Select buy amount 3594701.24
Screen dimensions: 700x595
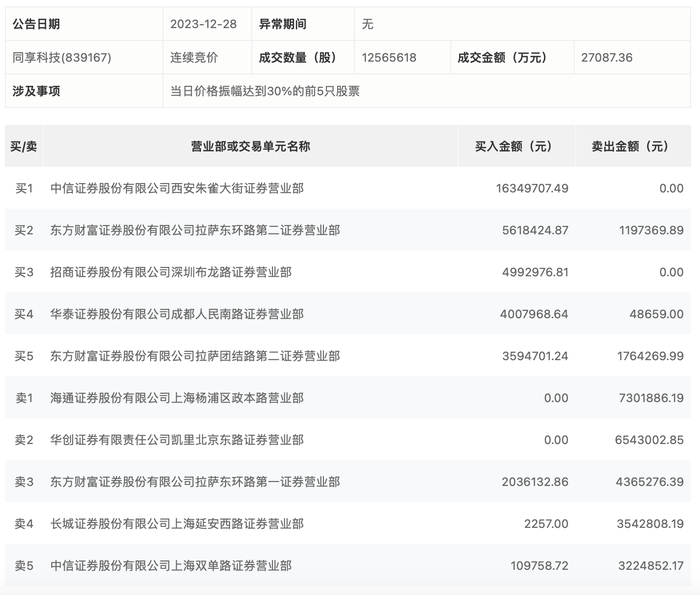(535, 356)
